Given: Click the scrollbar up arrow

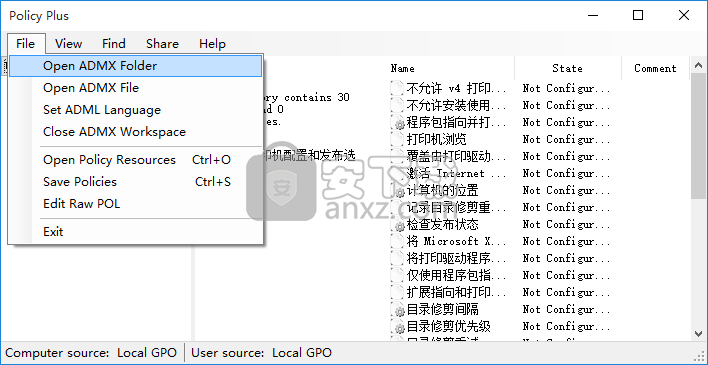Looking at the screenshot, I should point(698,66).
